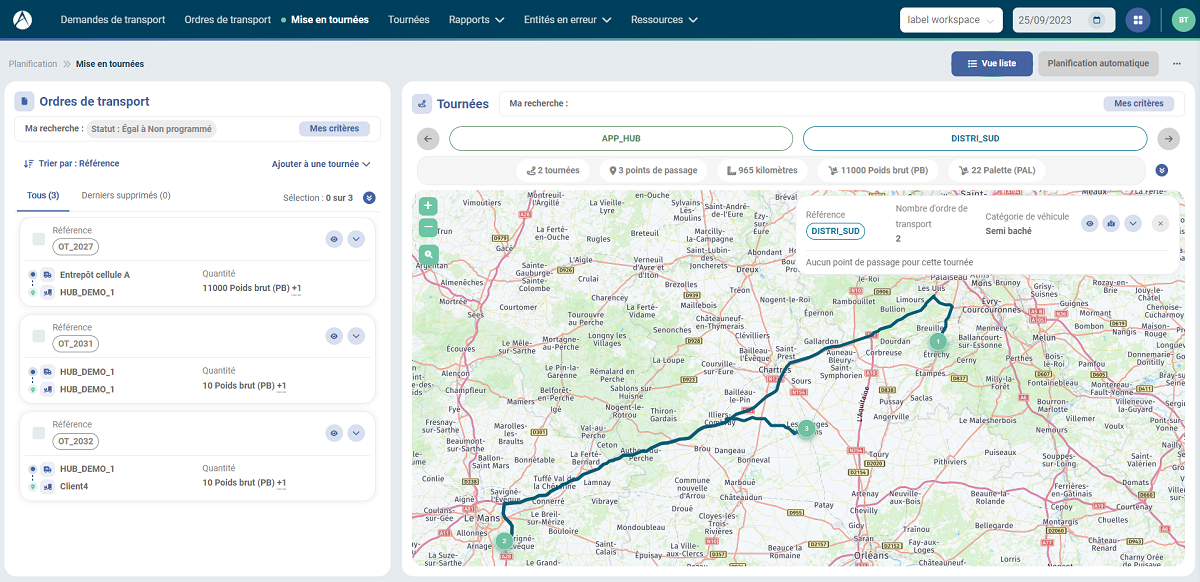Click the map search magnifier button
This screenshot has width=1200, height=582.
[428, 255]
